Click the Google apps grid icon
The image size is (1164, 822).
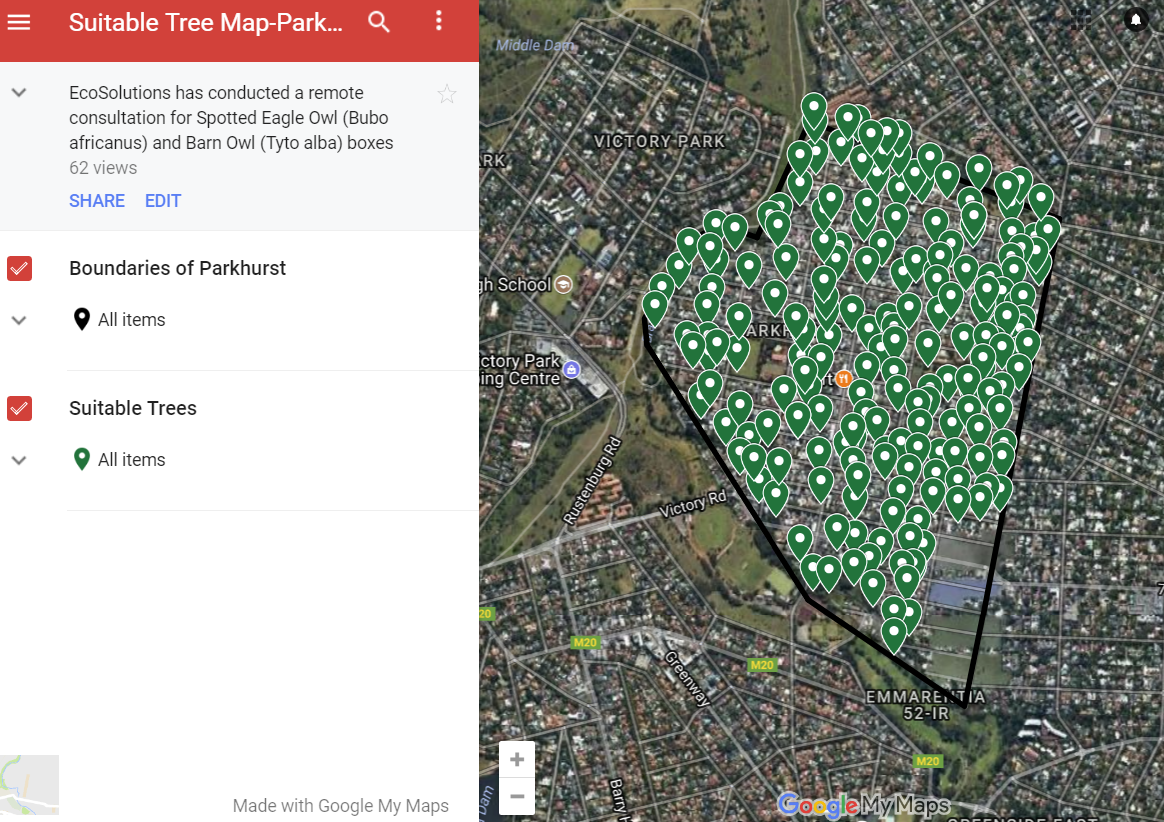[1081, 20]
